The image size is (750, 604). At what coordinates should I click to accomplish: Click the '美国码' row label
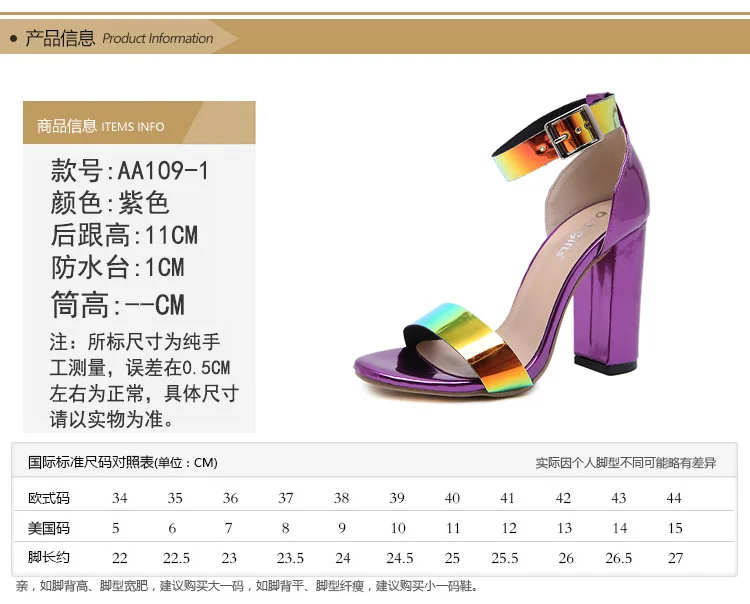click(x=49, y=528)
